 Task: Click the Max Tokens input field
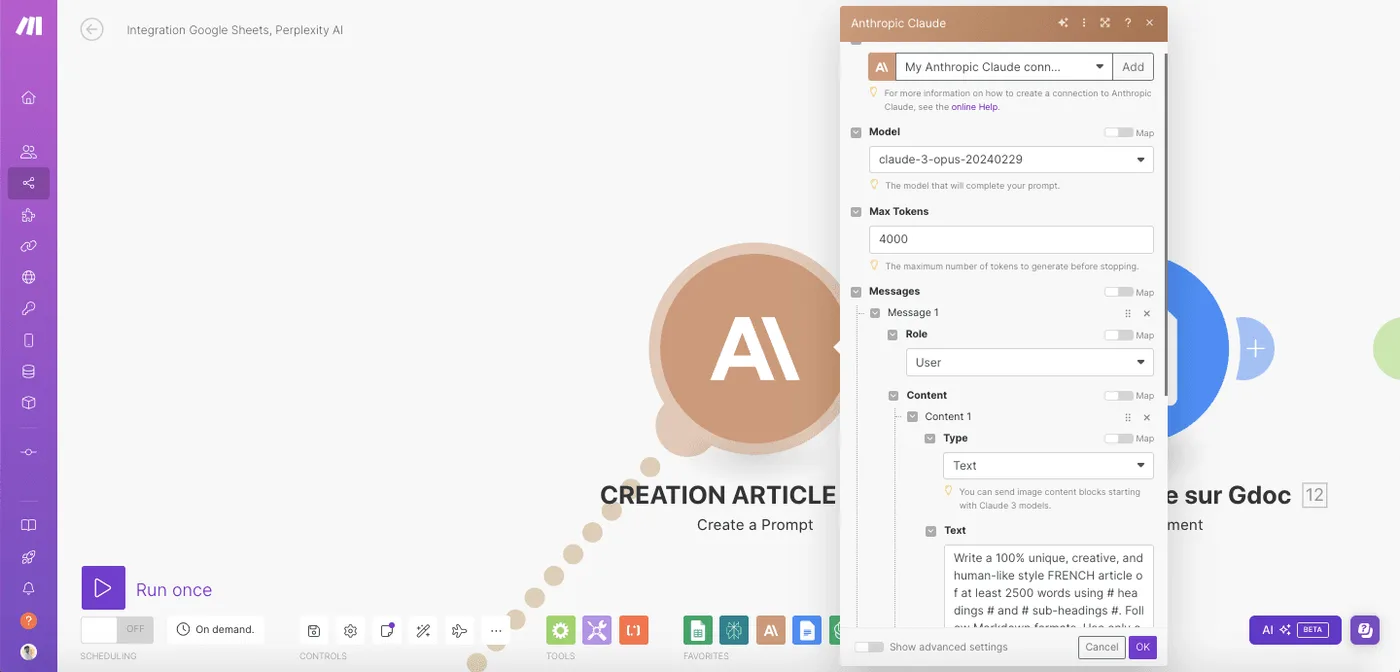point(1011,239)
